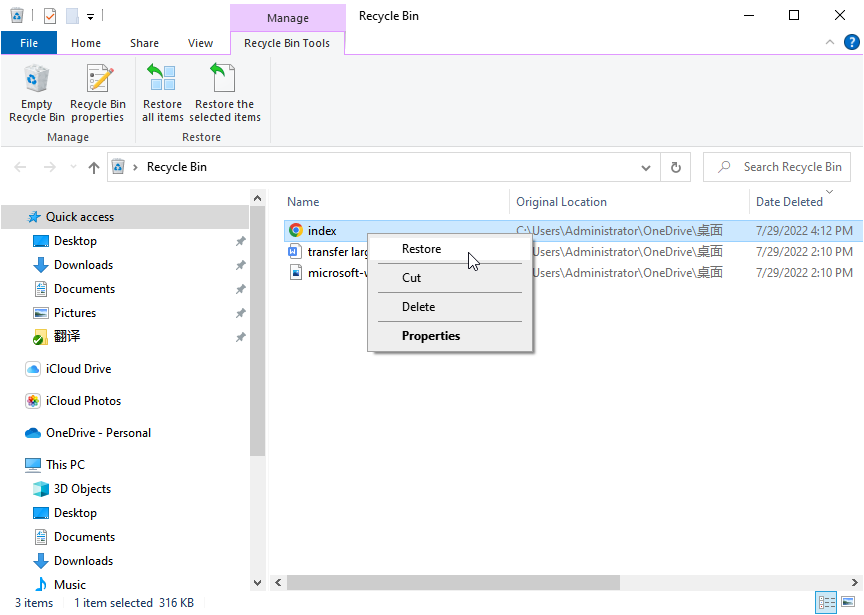Image resolution: width=864 pixels, height=615 pixels.
Task: Click horizontal scrollbar right arrow
Action: [x=854, y=582]
